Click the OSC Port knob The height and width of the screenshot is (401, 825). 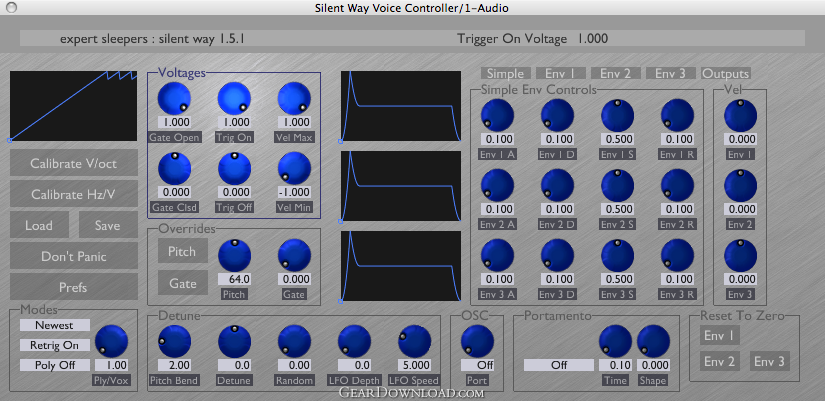click(x=477, y=341)
